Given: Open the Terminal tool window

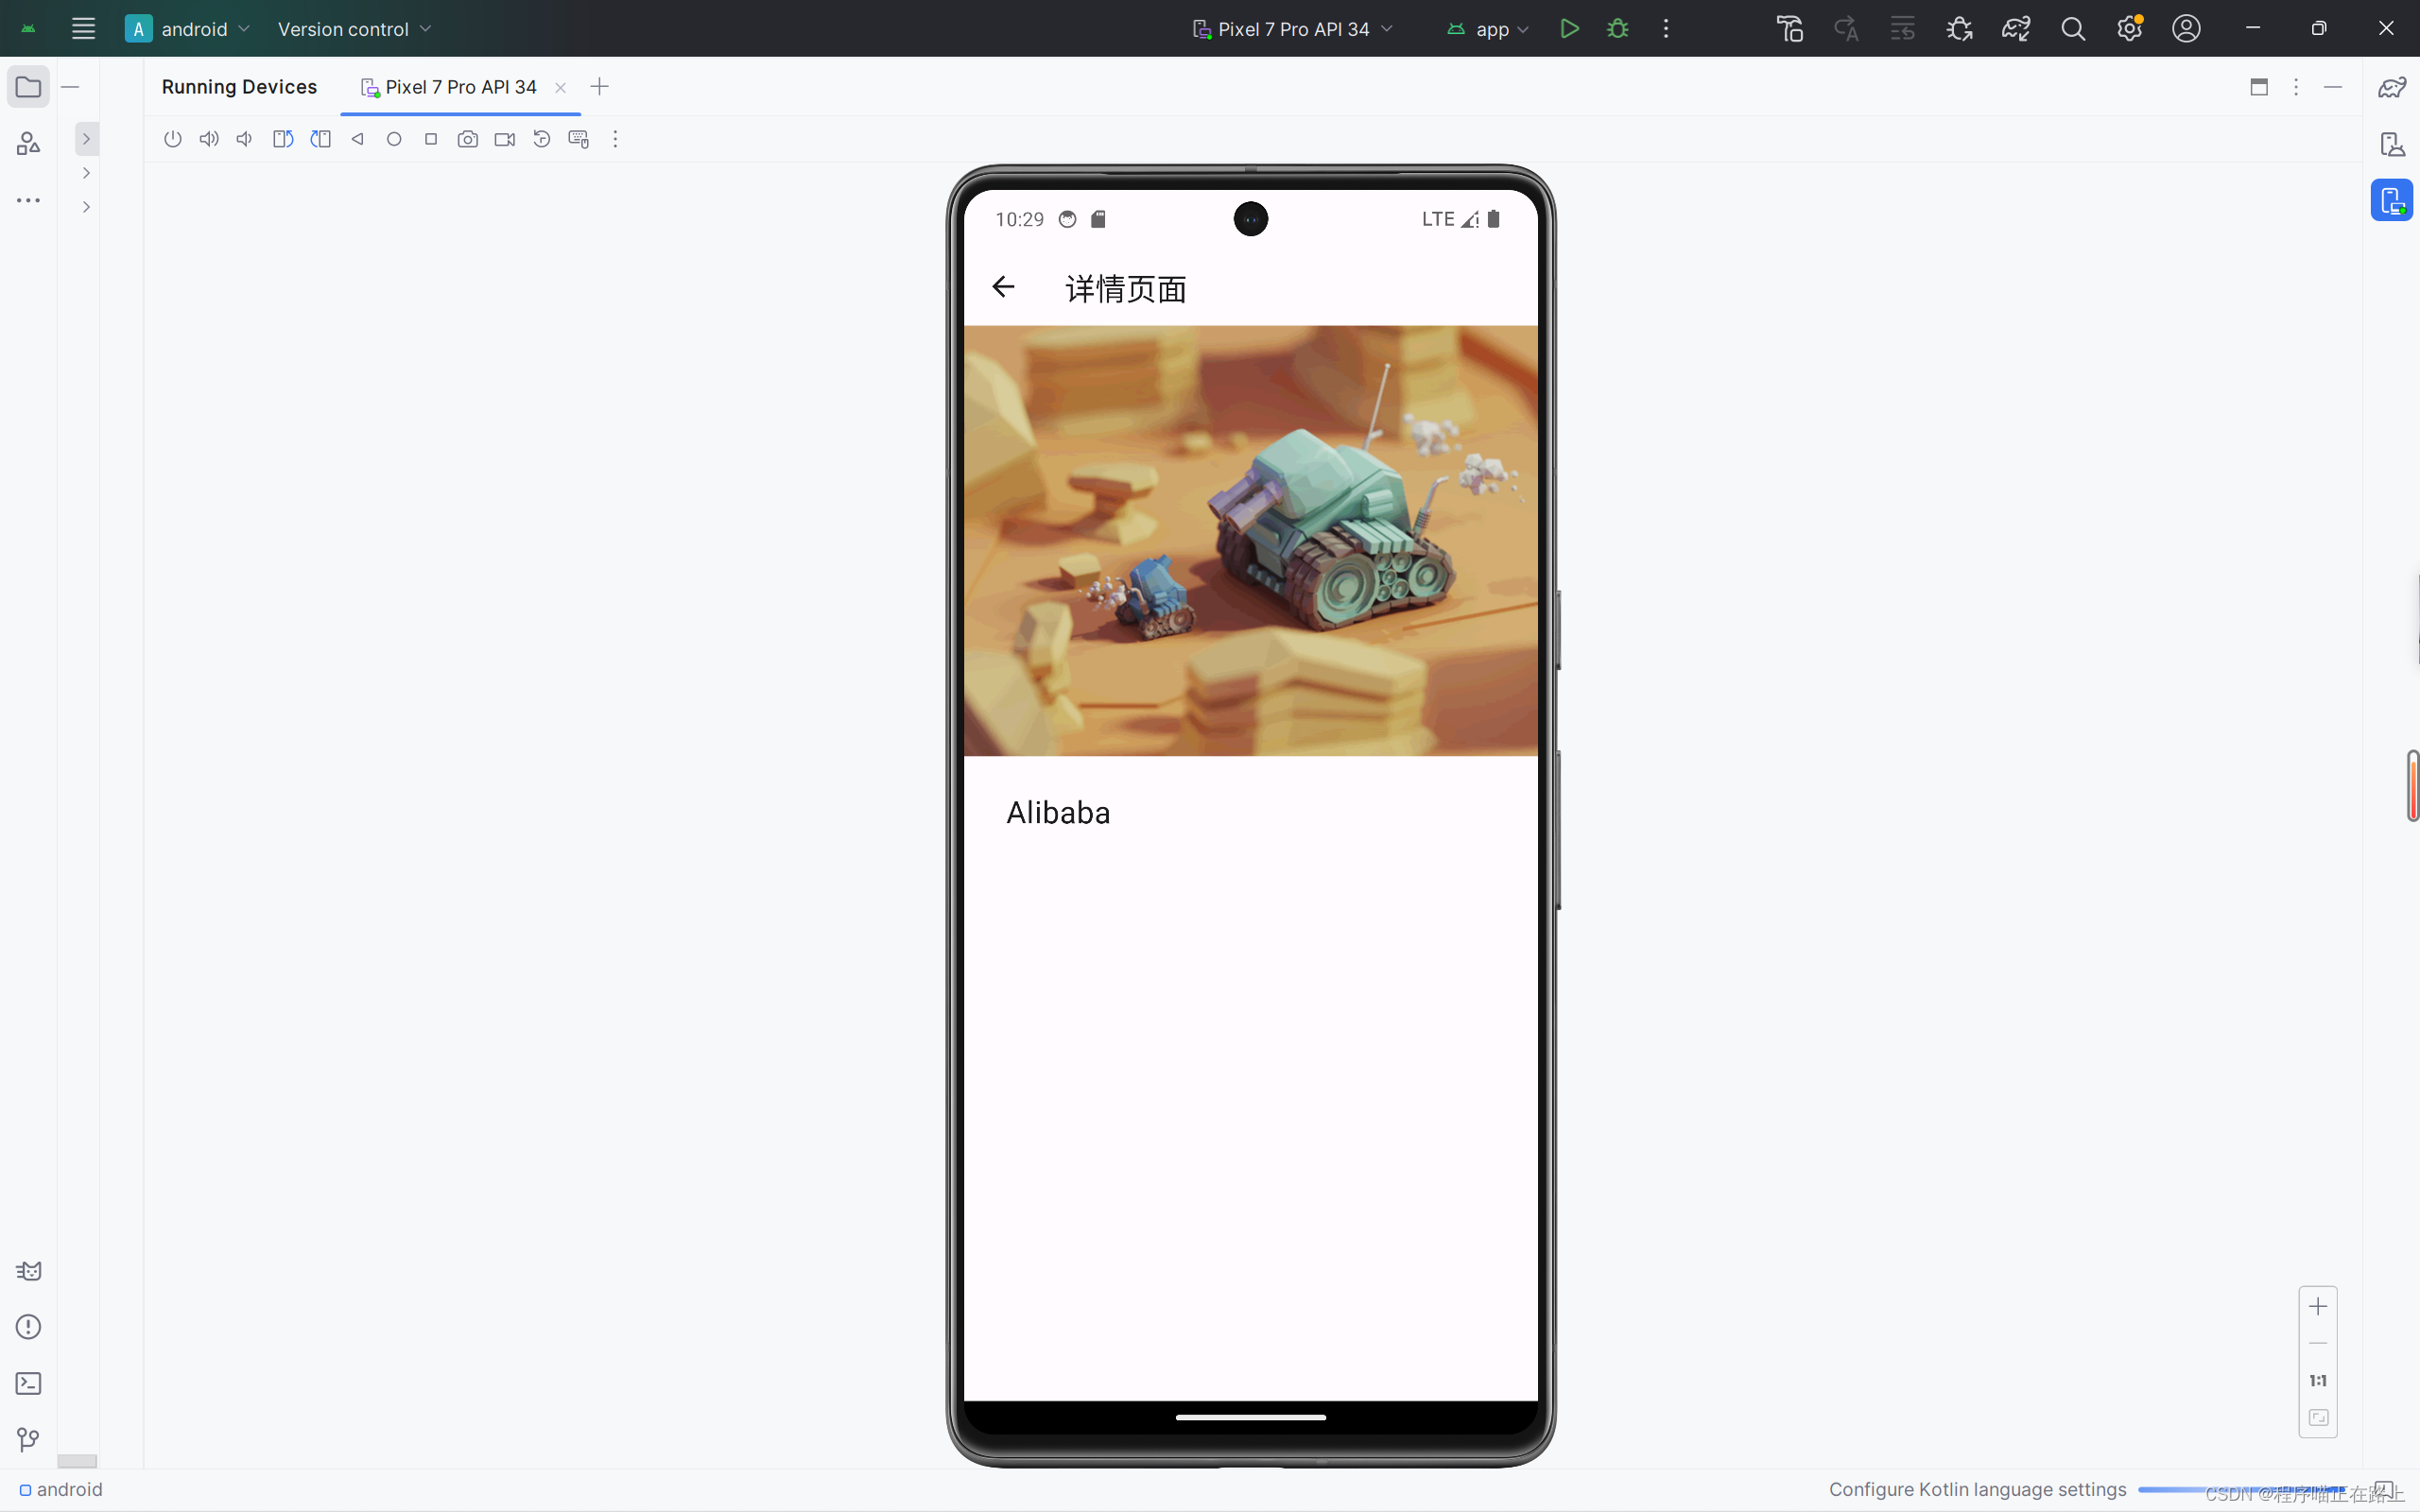Looking at the screenshot, I should click(x=28, y=1384).
